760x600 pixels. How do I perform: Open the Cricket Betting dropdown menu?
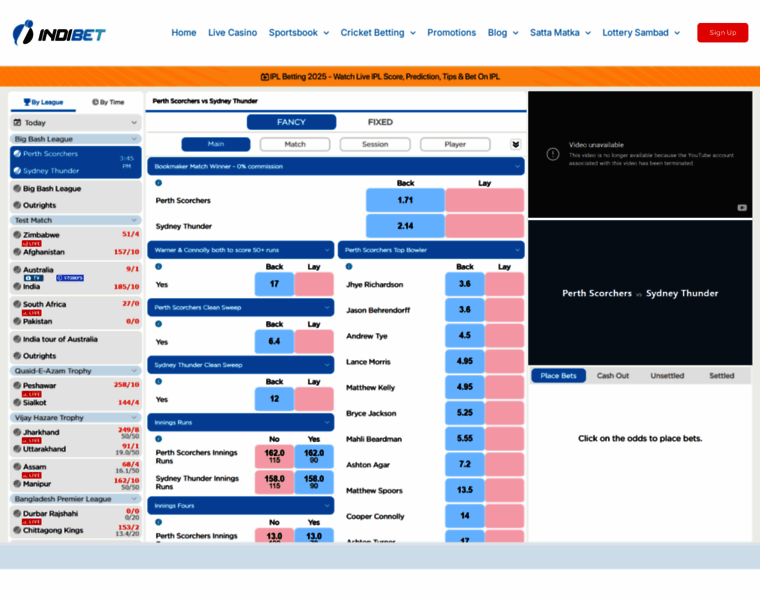pos(378,32)
